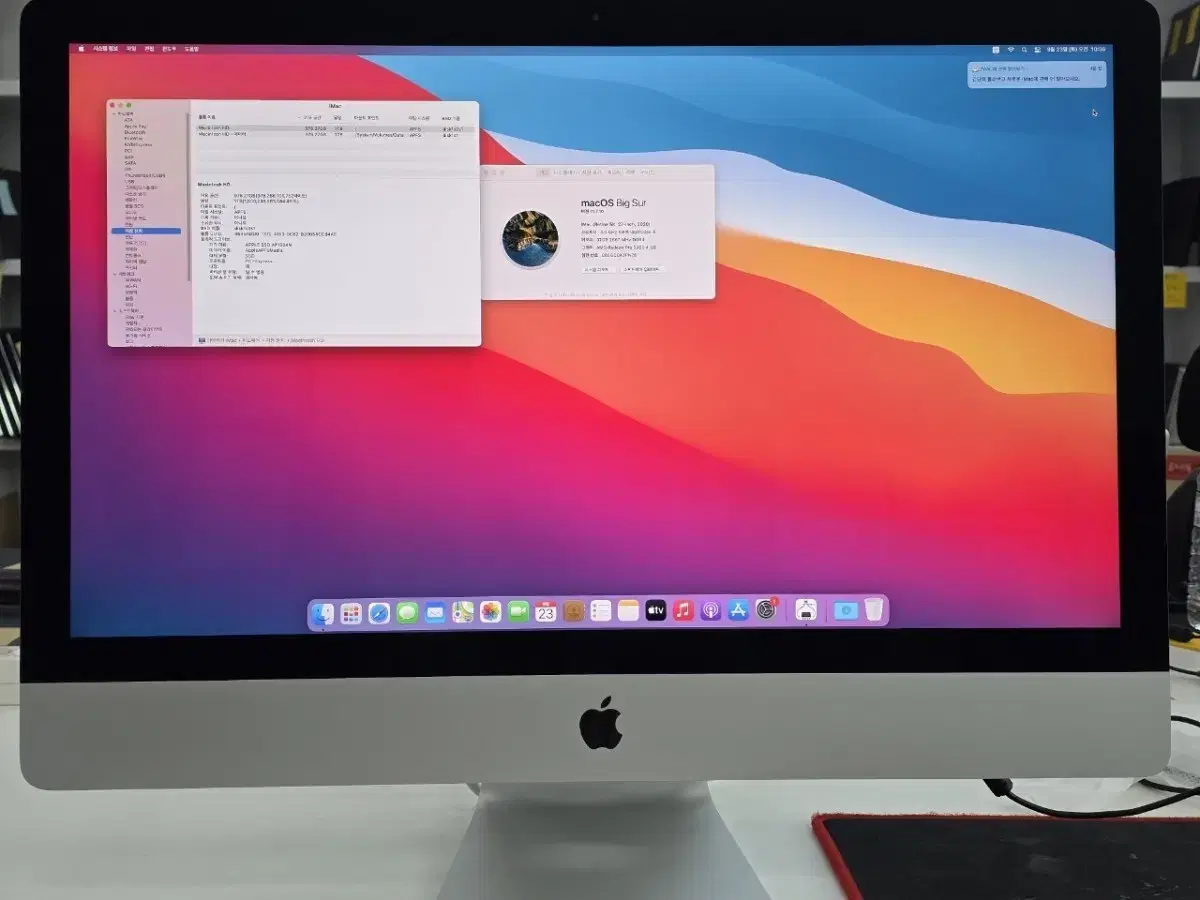Open the Music app in the Dock
Image resolution: width=1200 pixels, height=900 pixels.
[x=683, y=611]
